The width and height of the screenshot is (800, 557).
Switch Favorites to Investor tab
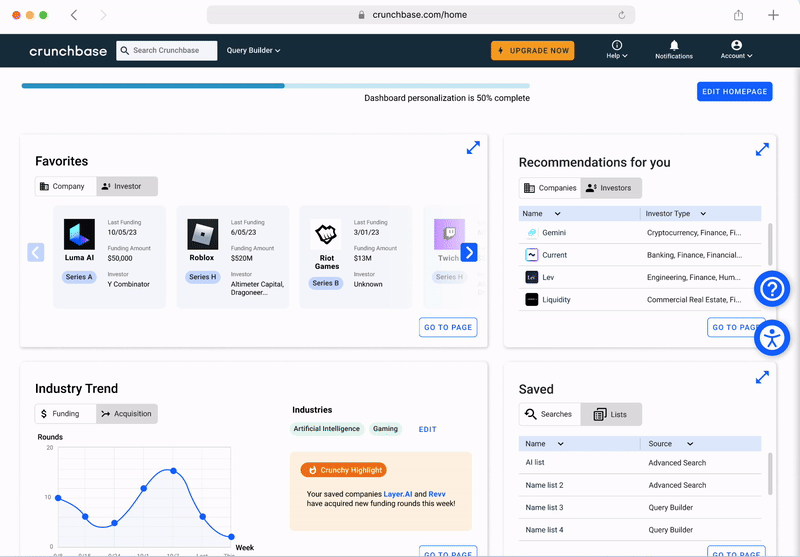coord(127,186)
